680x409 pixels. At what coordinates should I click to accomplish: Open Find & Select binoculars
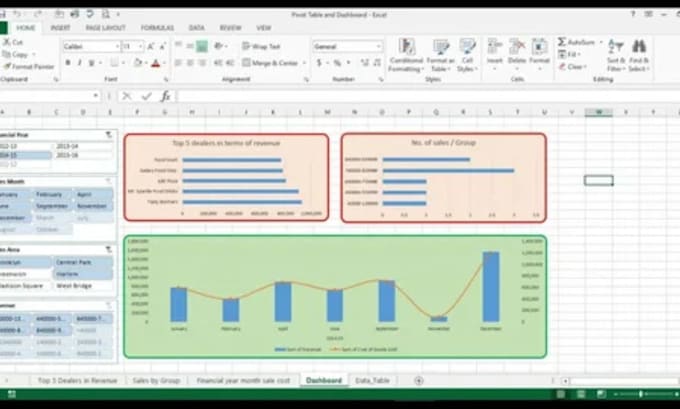[639, 56]
